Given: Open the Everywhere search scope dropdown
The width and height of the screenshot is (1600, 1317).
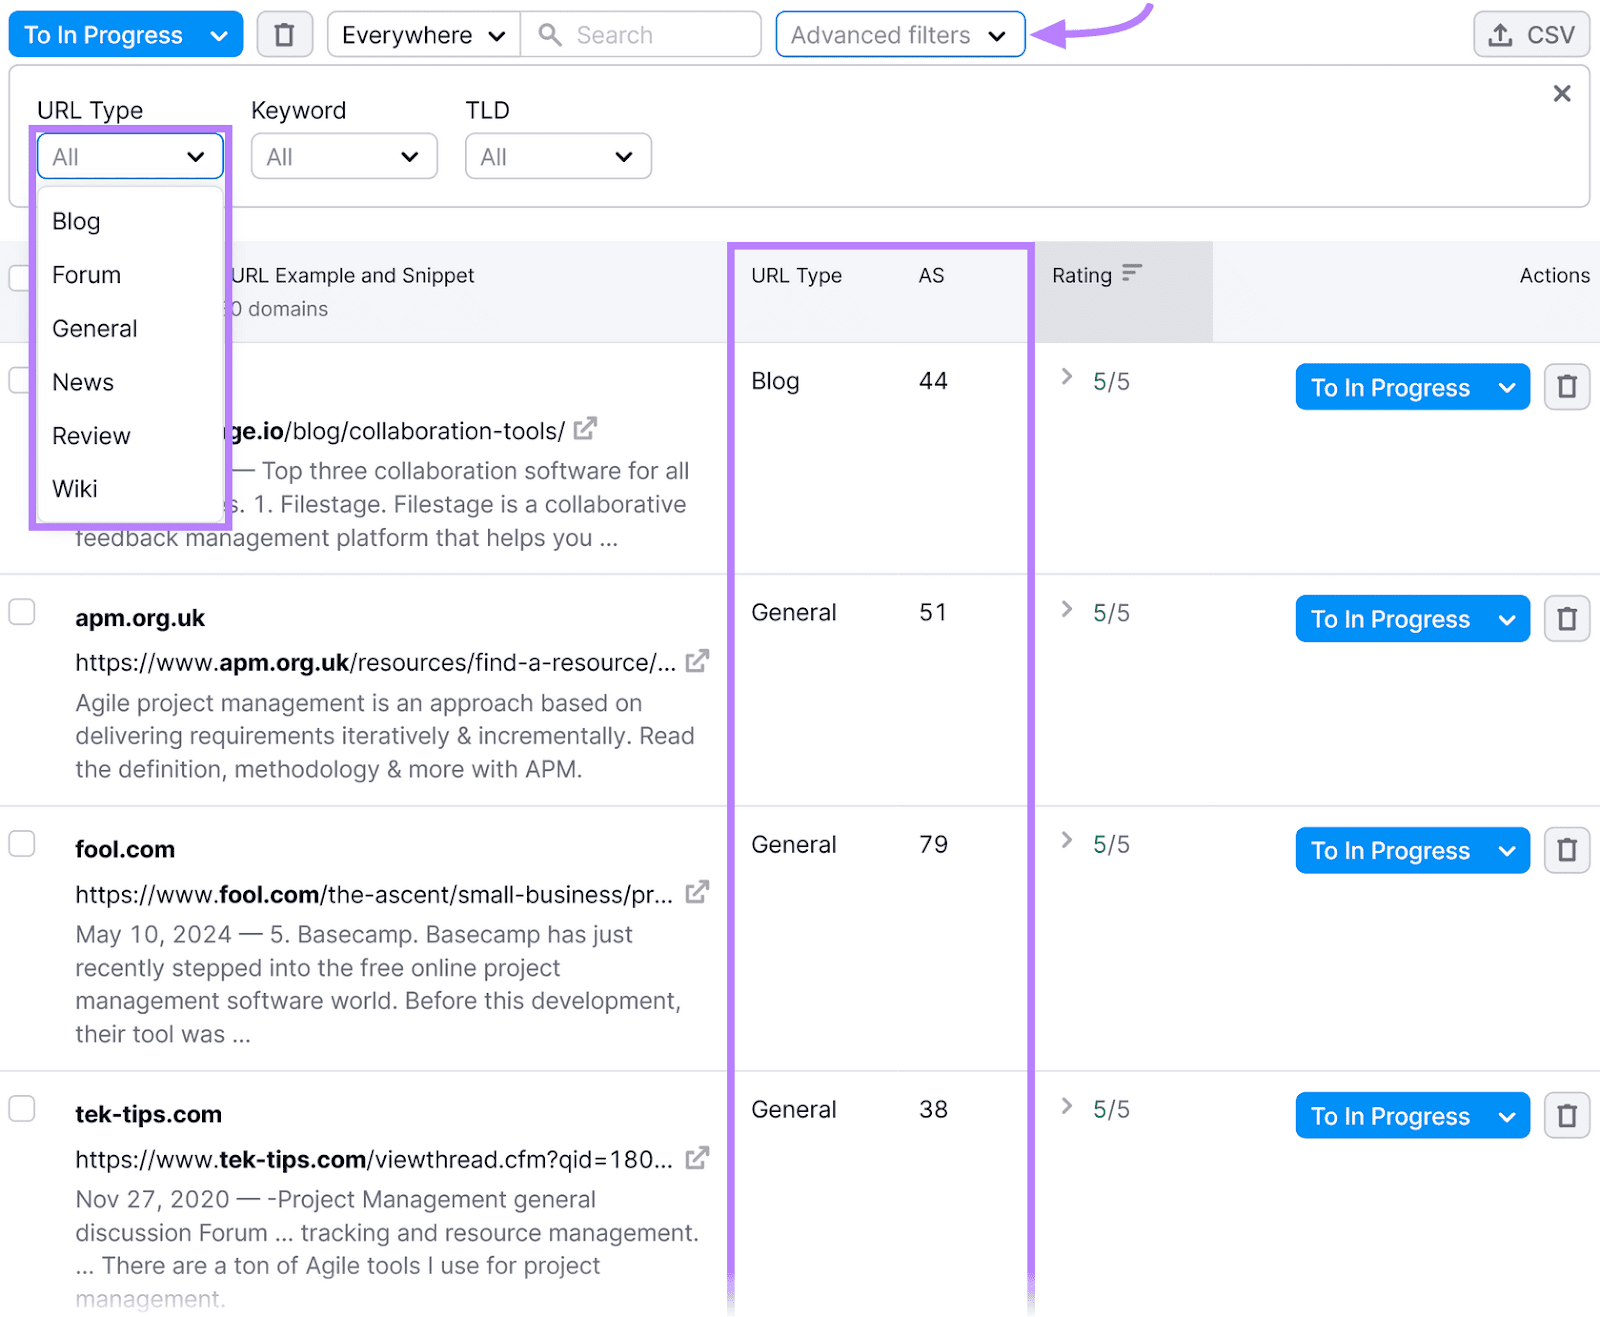Looking at the screenshot, I should (x=423, y=35).
